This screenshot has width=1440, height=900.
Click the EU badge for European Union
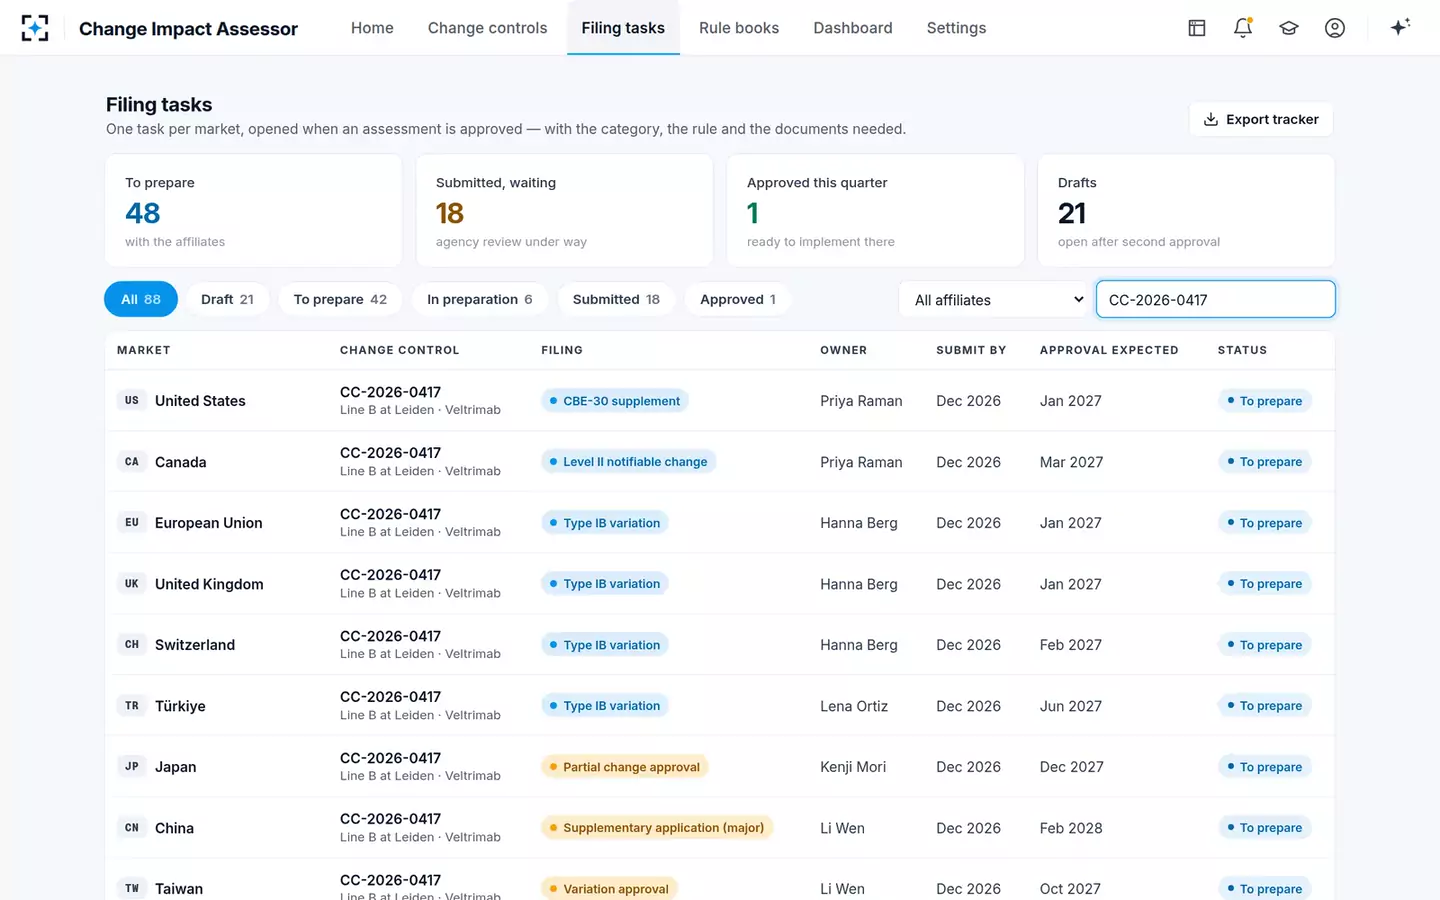tap(132, 523)
